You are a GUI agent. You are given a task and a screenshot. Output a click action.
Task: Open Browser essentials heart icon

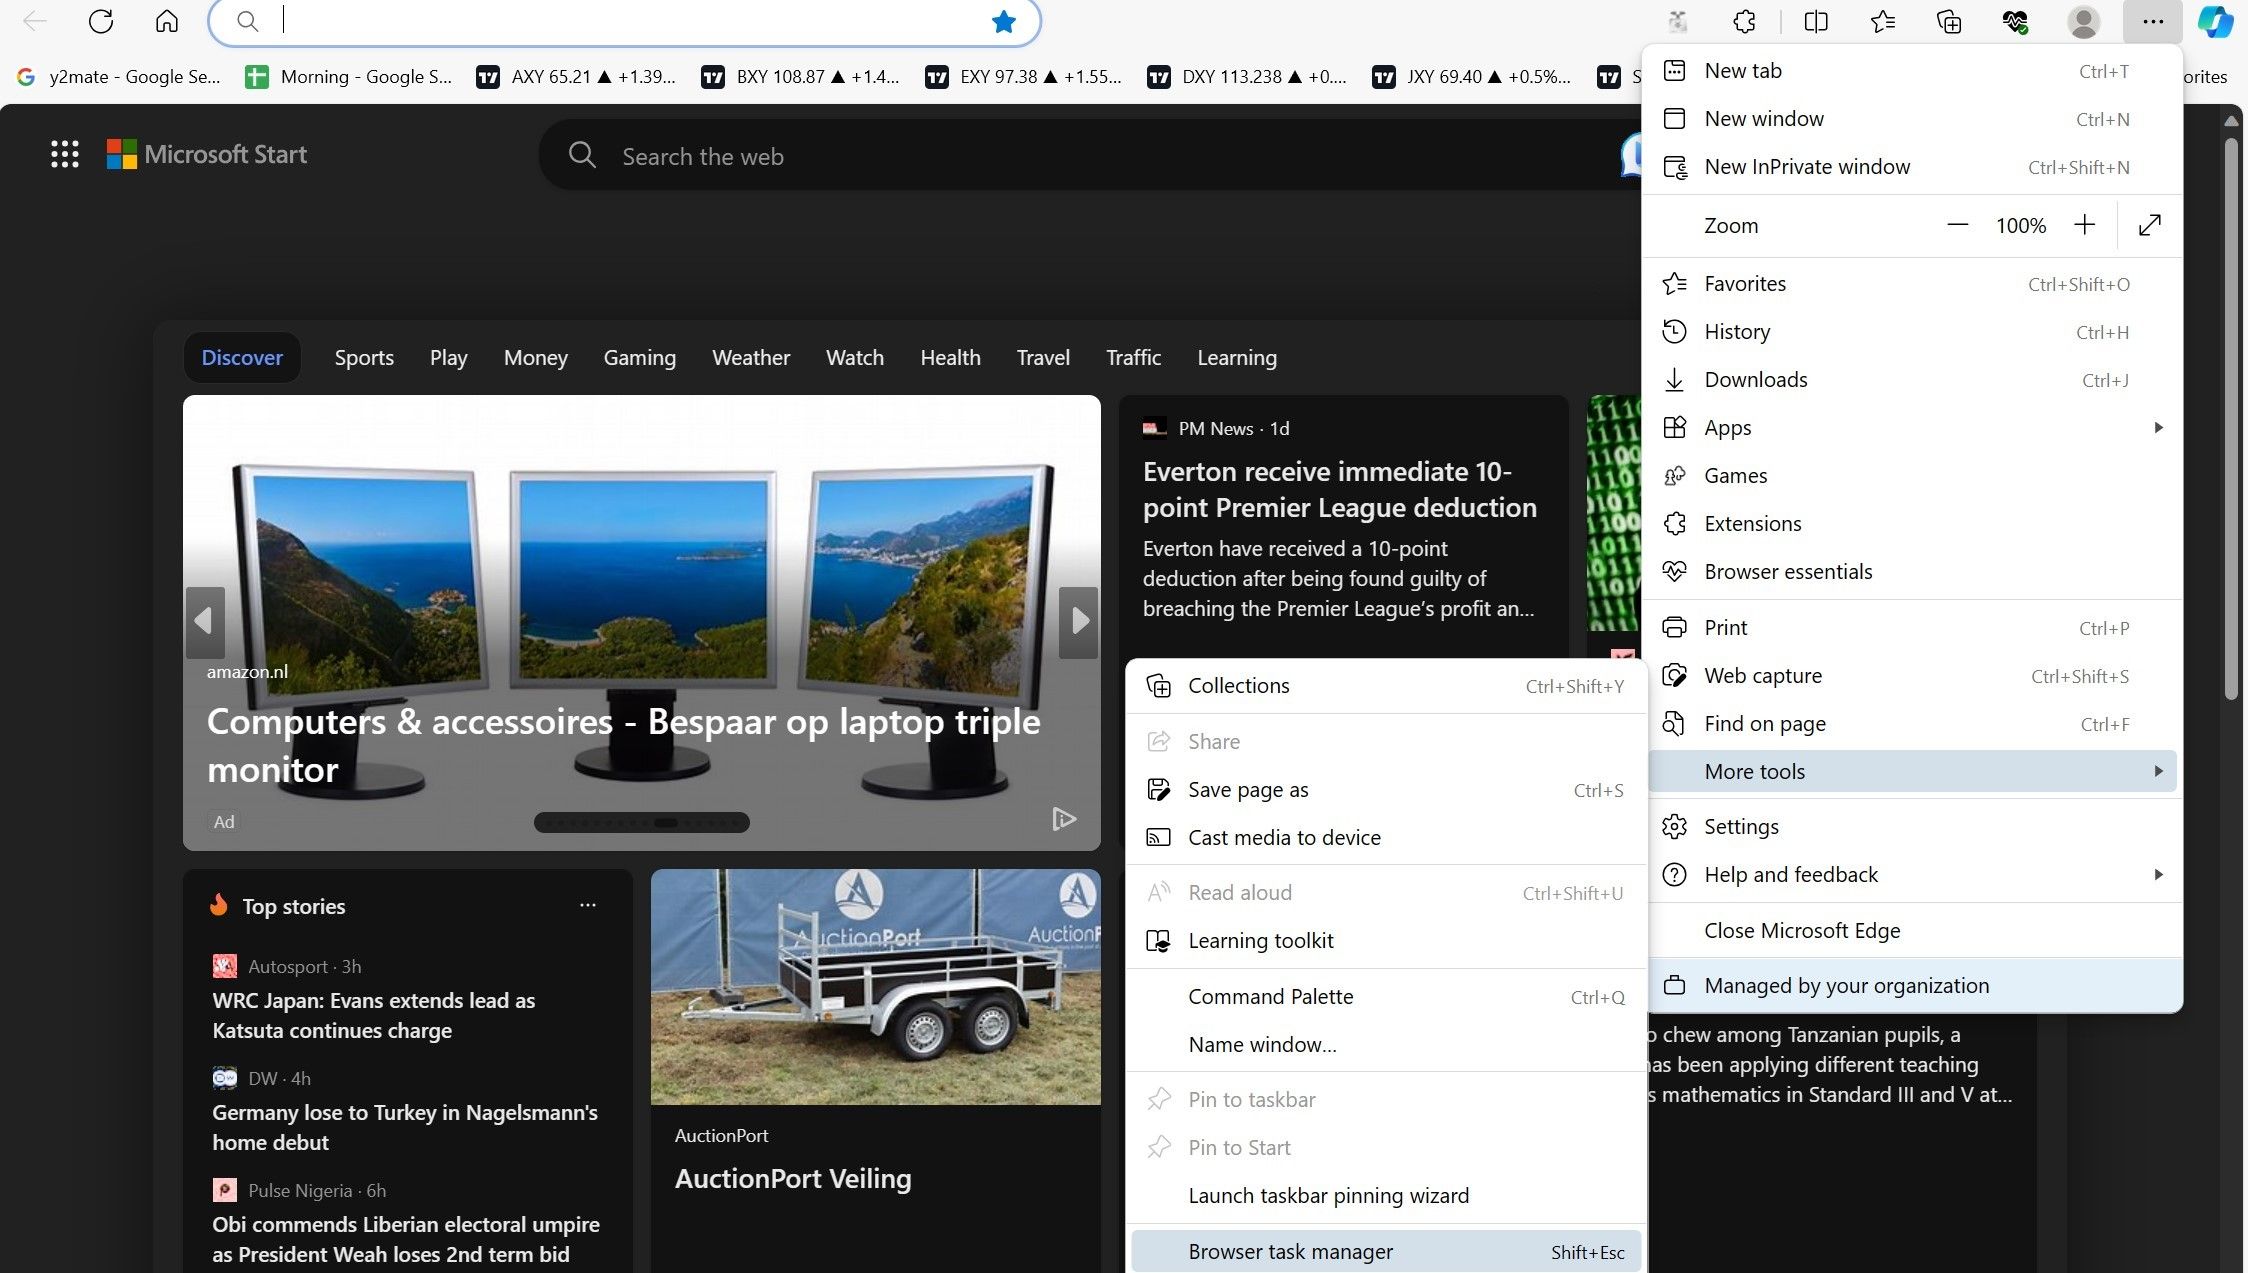[x=2016, y=21]
